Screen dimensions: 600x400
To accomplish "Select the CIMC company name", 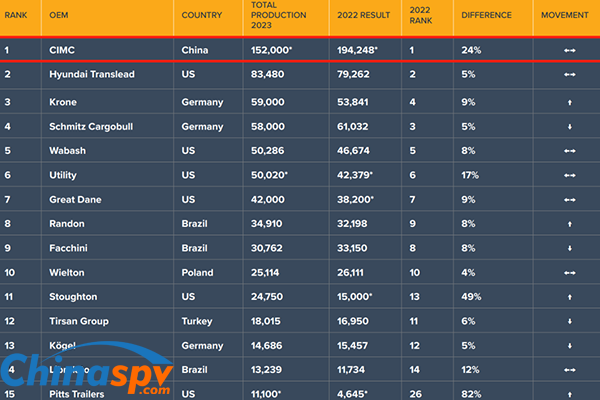I will point(62,50).
